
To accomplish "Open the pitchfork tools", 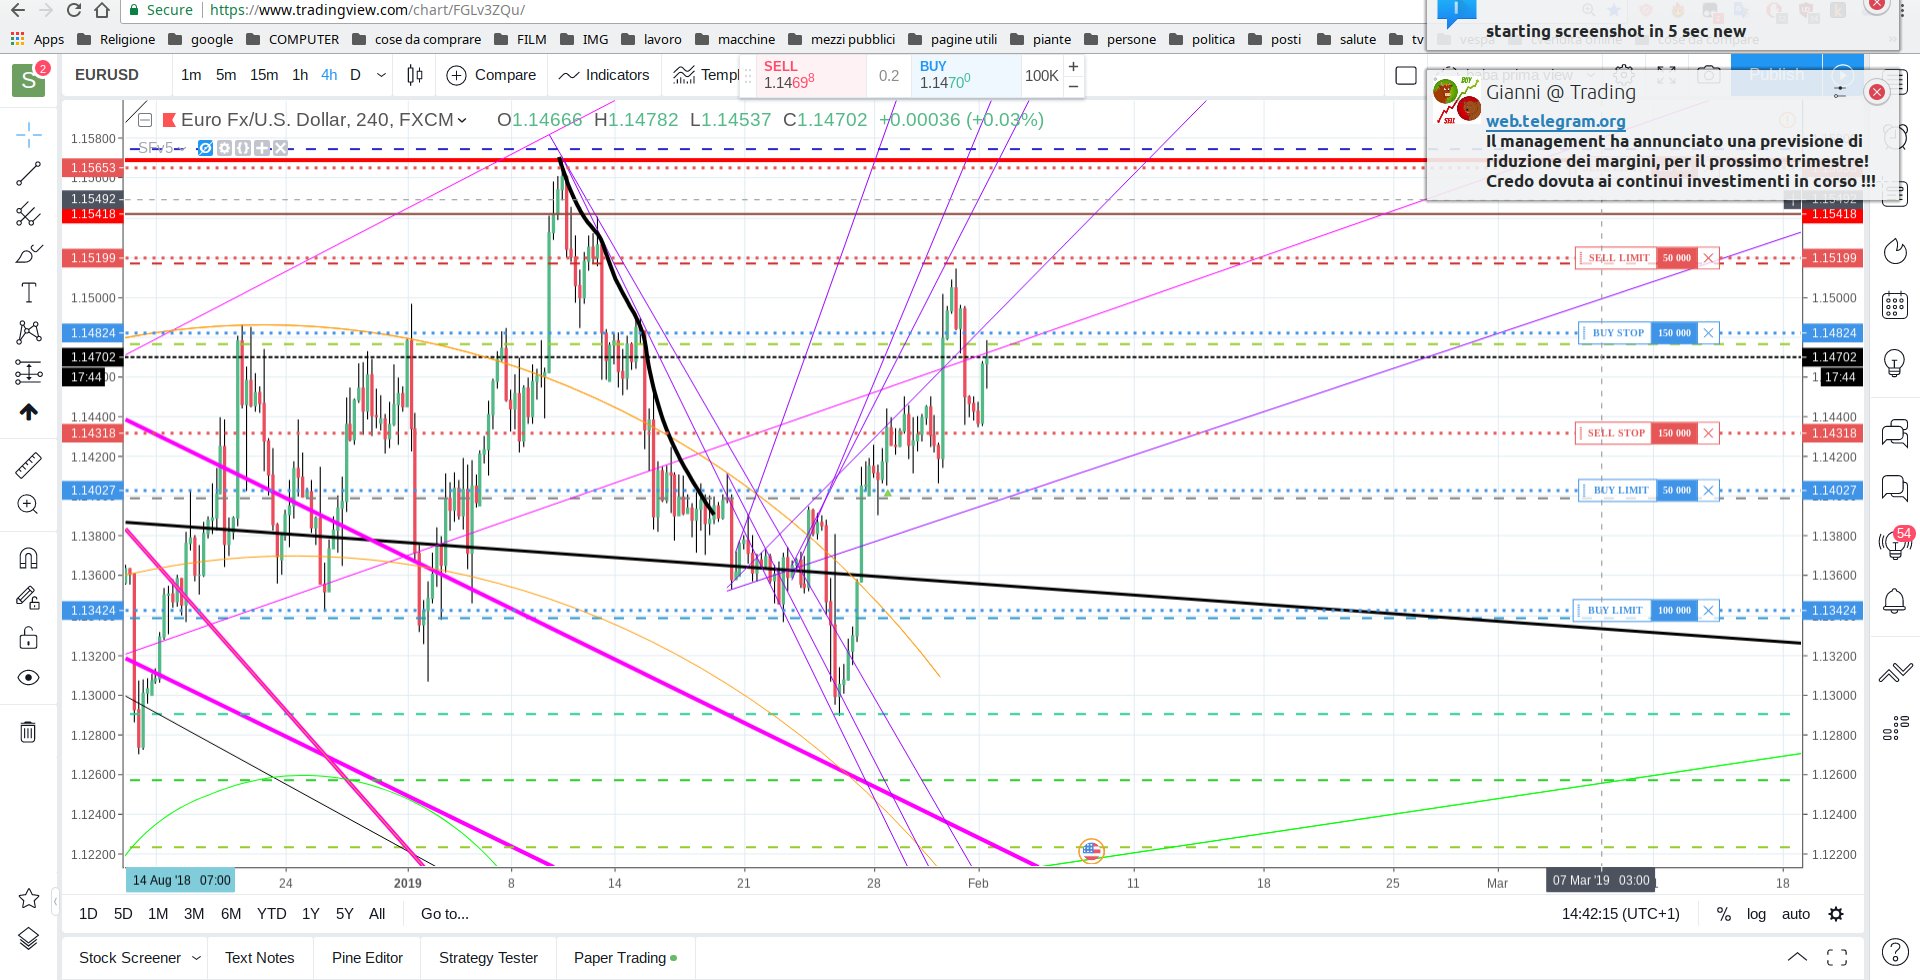I will coord(29,214).
